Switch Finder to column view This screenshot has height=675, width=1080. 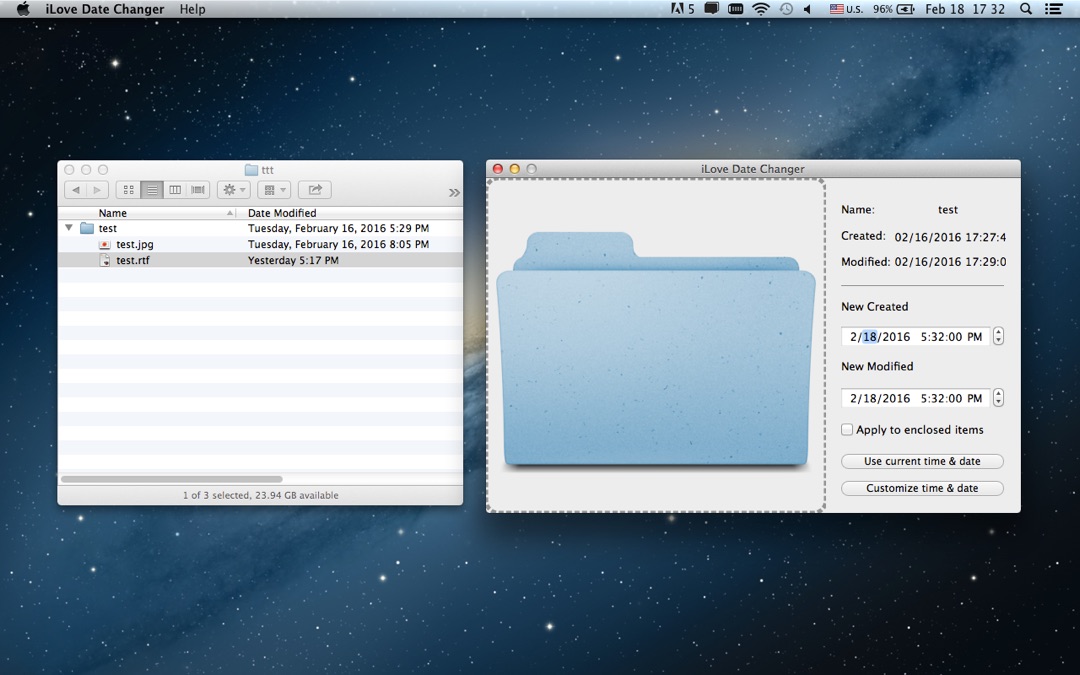[175, 190]
